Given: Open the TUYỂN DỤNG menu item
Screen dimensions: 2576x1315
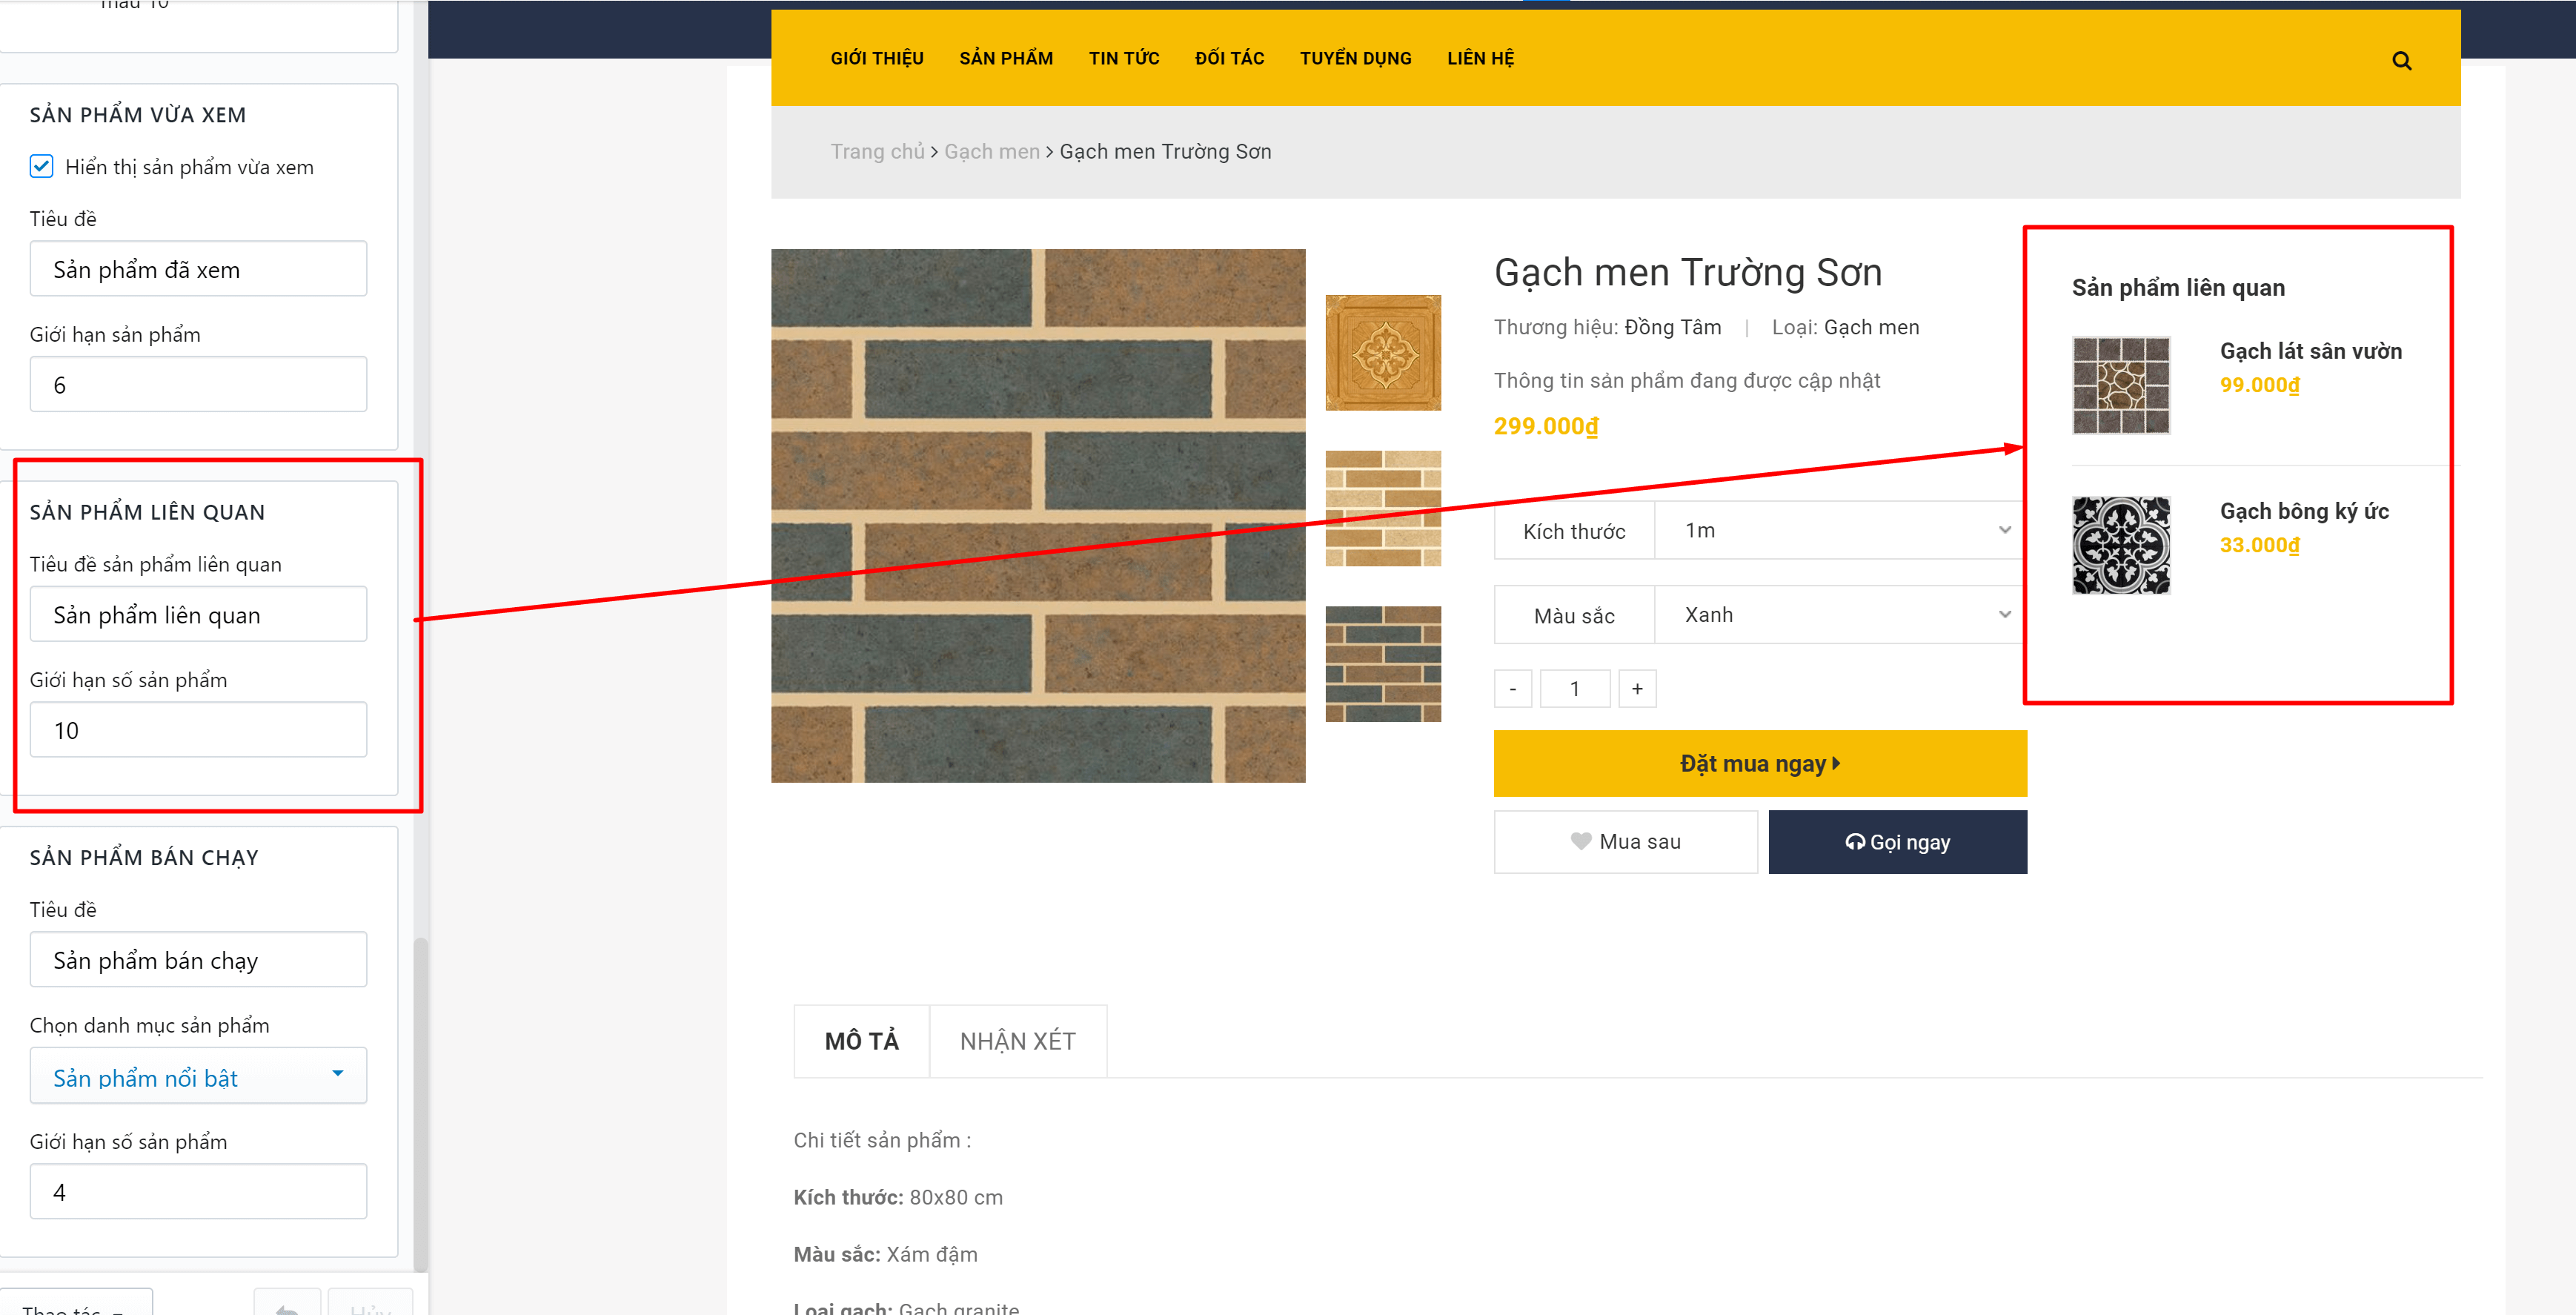Looking at the screenshot, I should pyautogui.click(x=1355, y=58).
